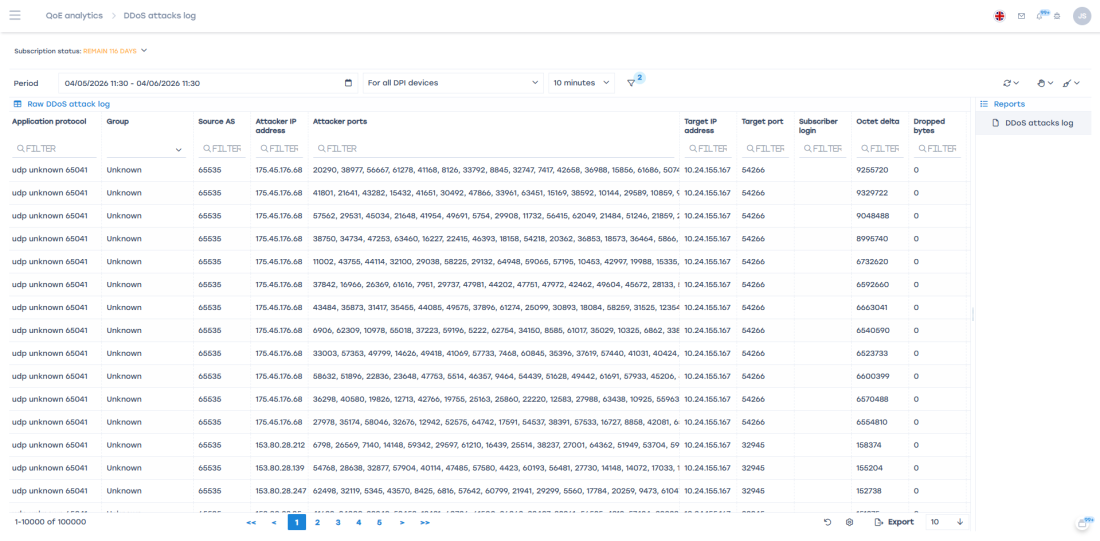Go to next page with > button
The image size is (1100, 541).
pyautogui.click(x=402, y=523)
